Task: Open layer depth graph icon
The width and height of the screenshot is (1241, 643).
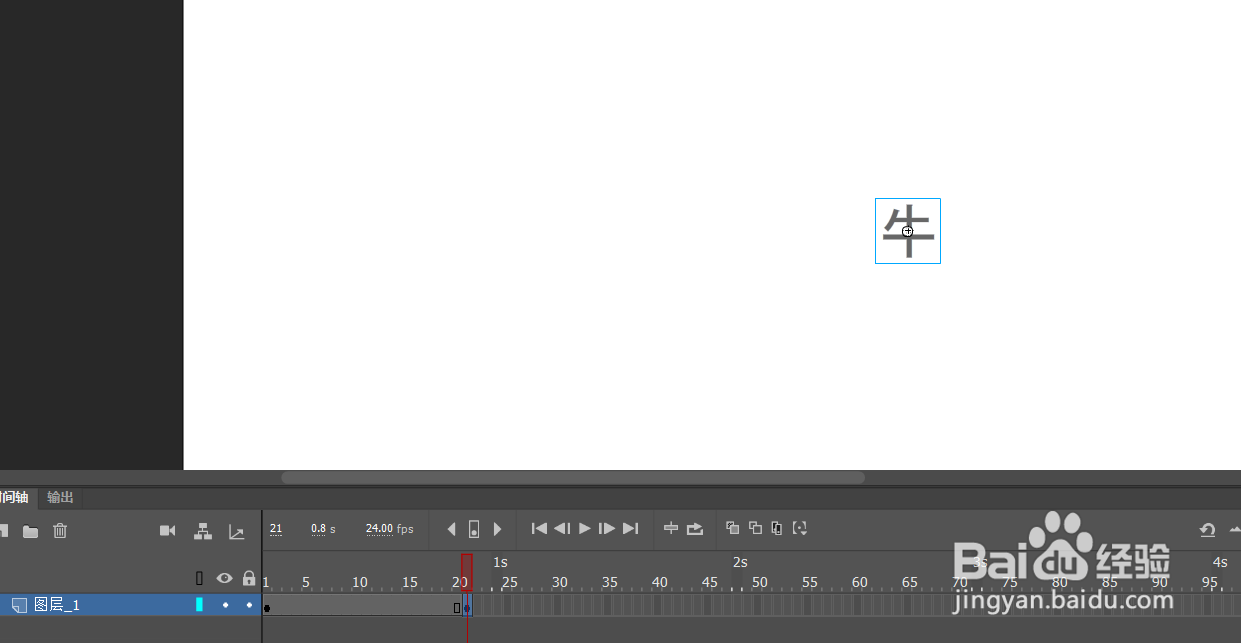Action: pos(237,531)
